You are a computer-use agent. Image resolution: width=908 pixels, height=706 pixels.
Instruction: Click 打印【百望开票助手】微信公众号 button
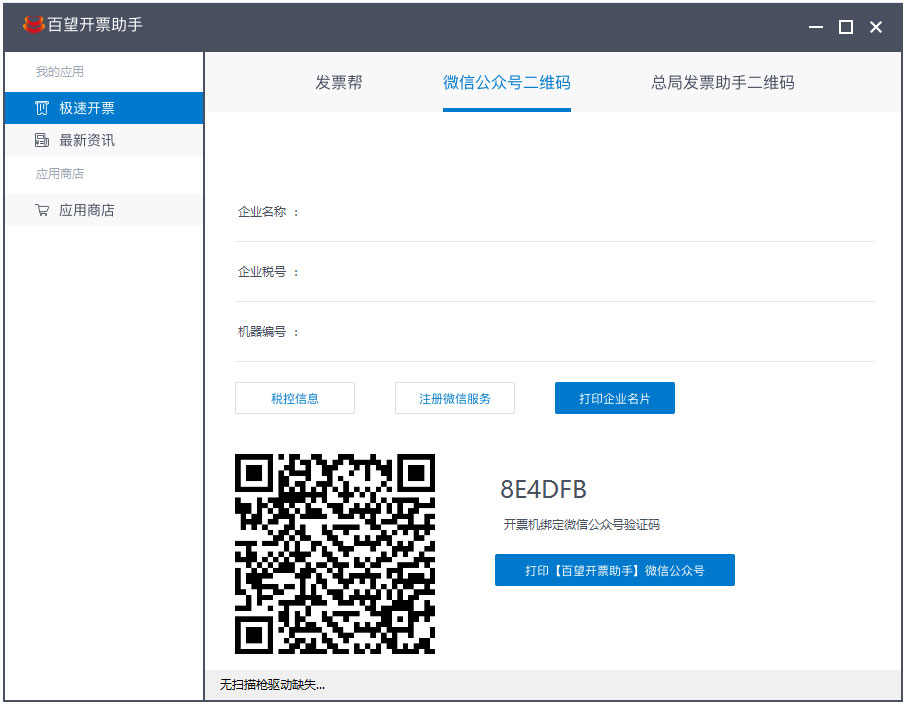click(x=614, y=570)
